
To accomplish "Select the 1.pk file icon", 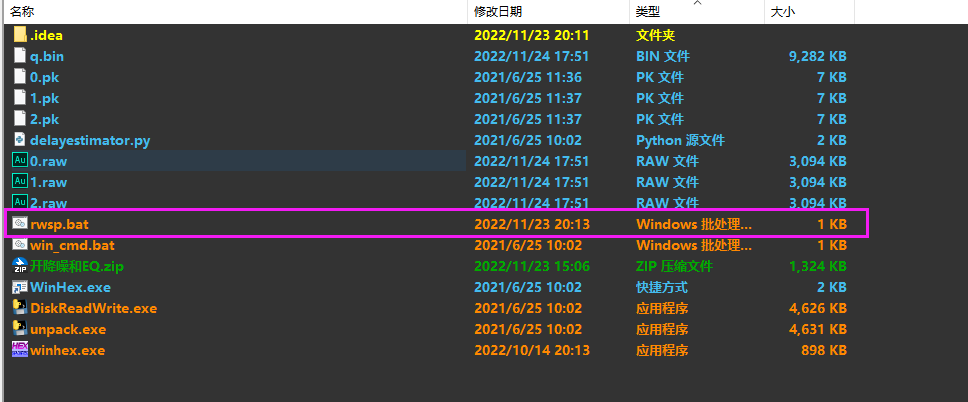I will pos(20,98).
